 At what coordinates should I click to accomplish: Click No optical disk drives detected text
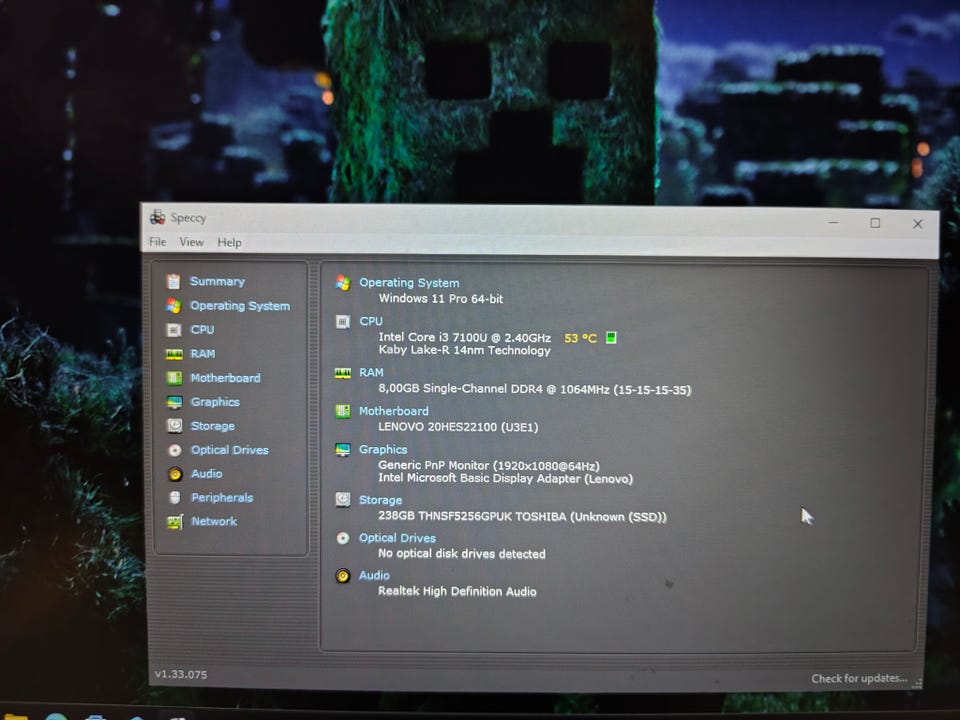click(462, 553)
